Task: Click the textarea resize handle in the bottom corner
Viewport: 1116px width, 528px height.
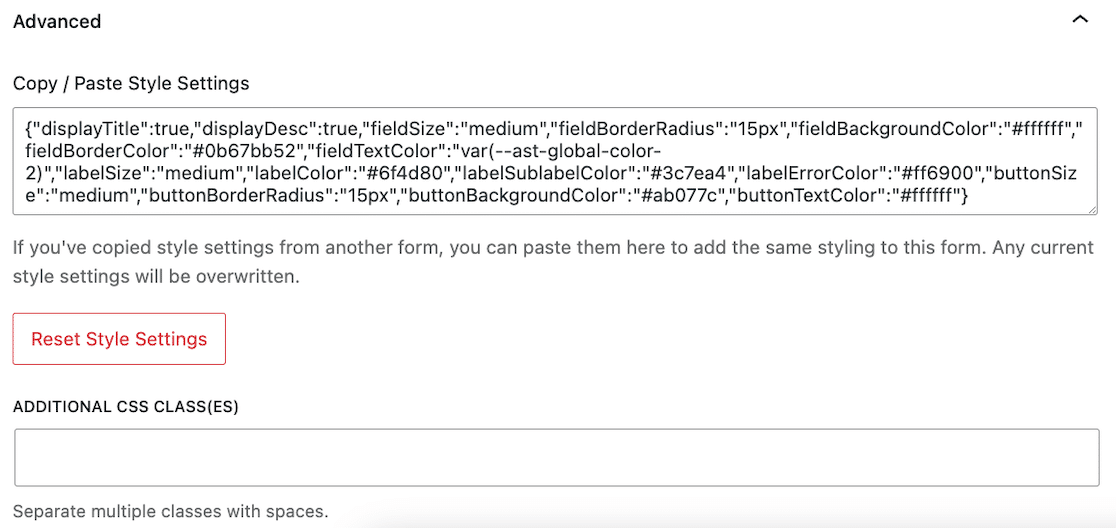Action: pyautogui.click(x=1093, y=208)
